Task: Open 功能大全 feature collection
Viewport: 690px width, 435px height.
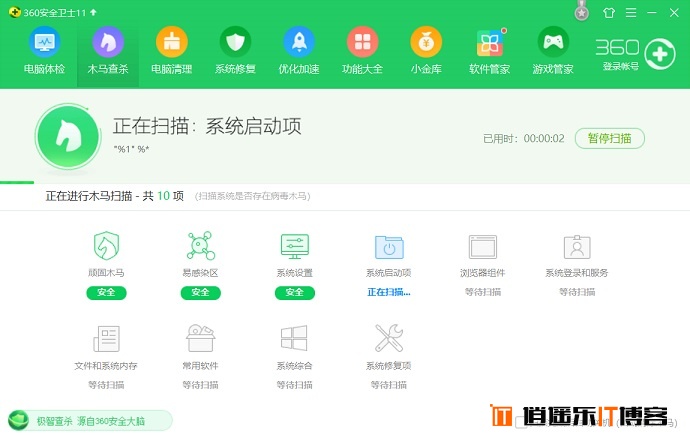Action: pyautogui.click(x=362, y=51)
